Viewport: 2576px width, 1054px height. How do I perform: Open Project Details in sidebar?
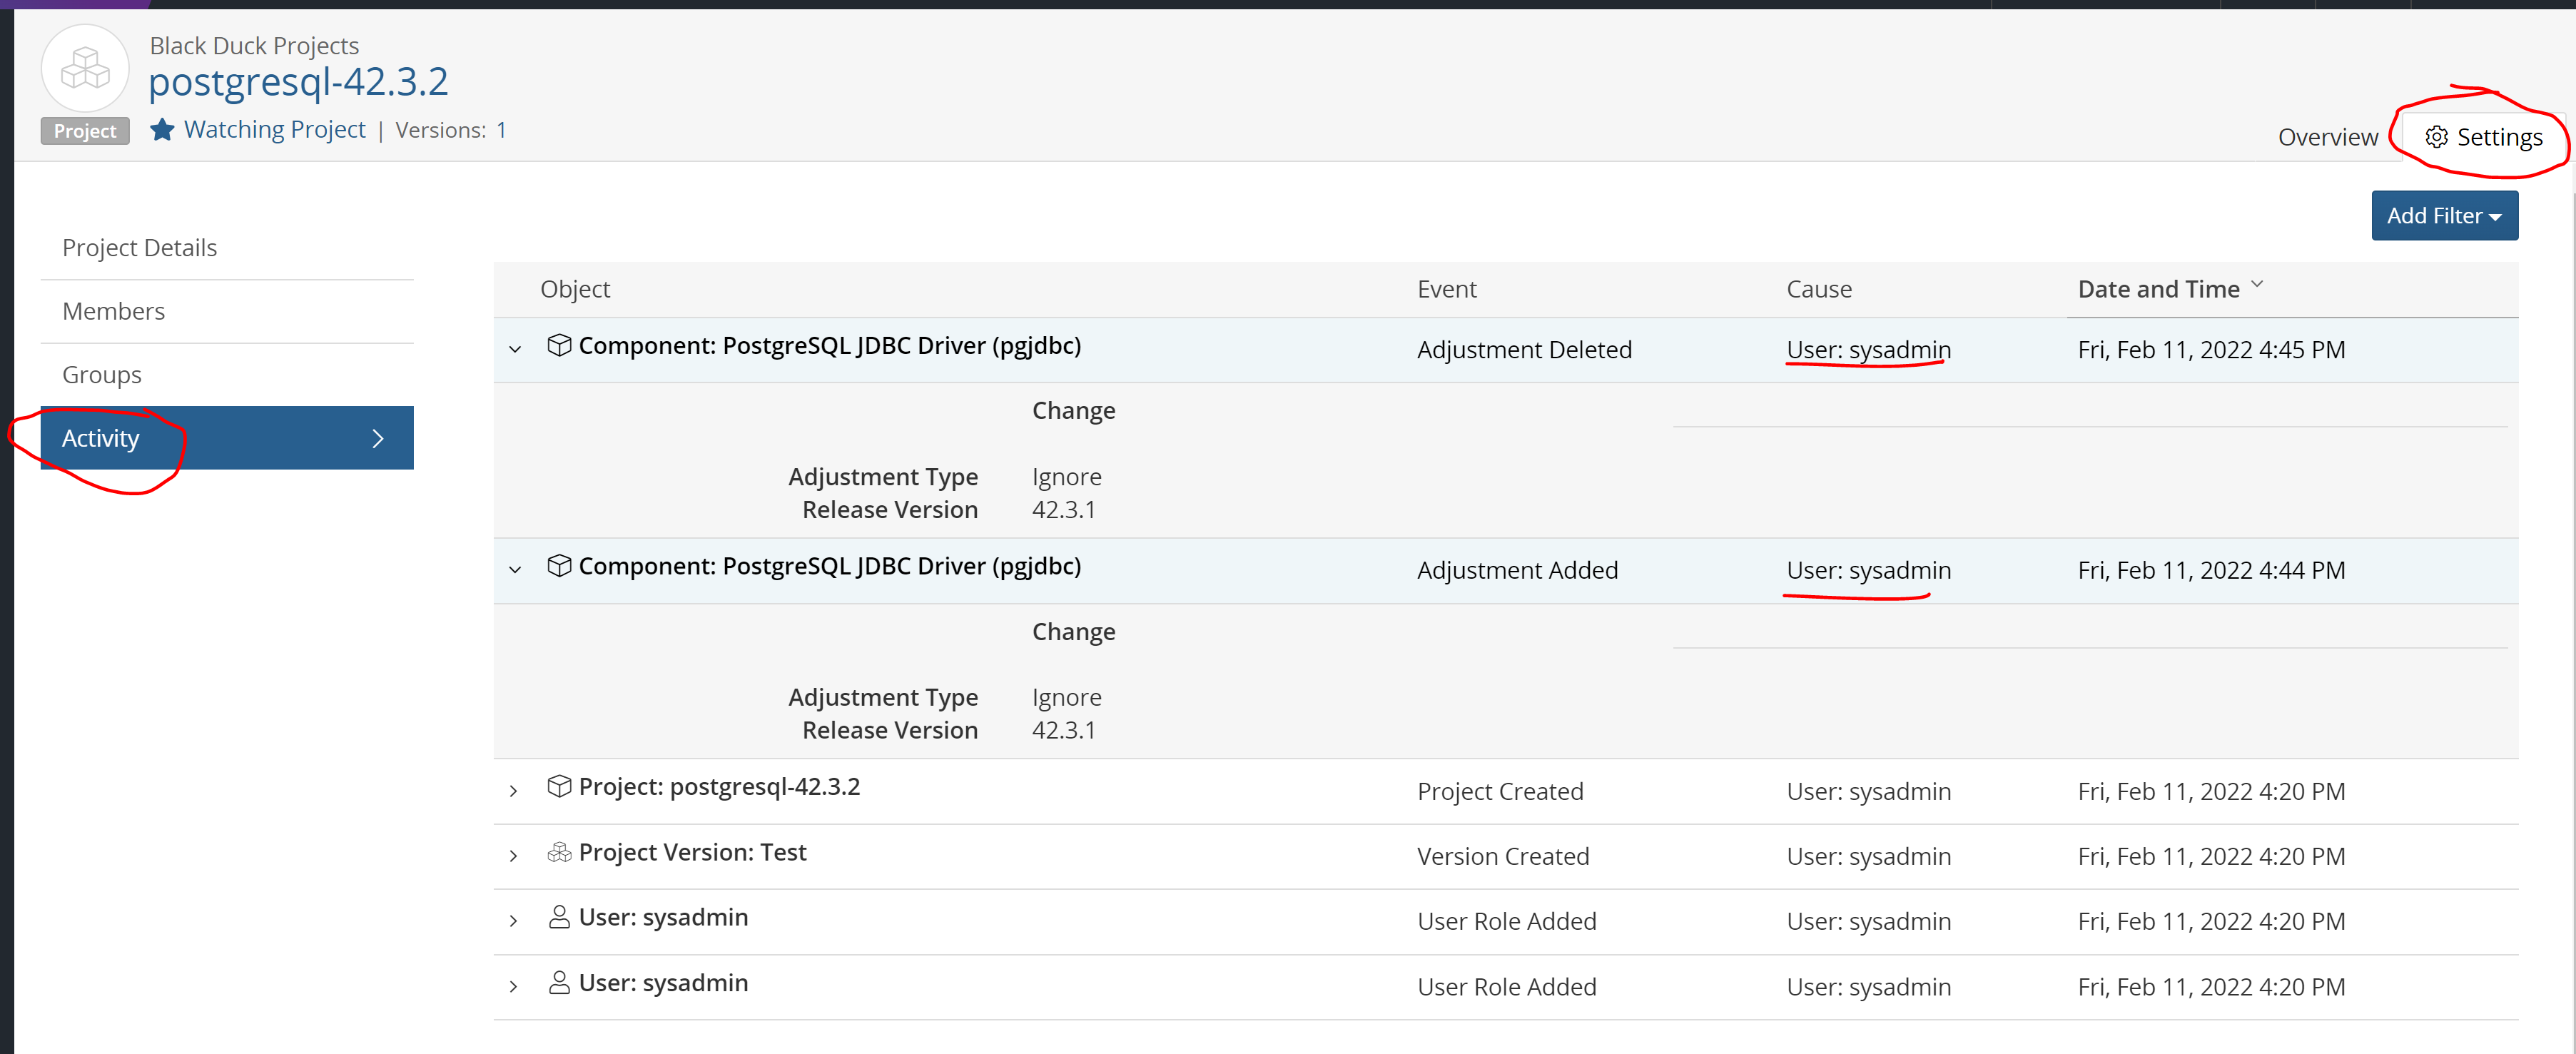pos(227,248)
